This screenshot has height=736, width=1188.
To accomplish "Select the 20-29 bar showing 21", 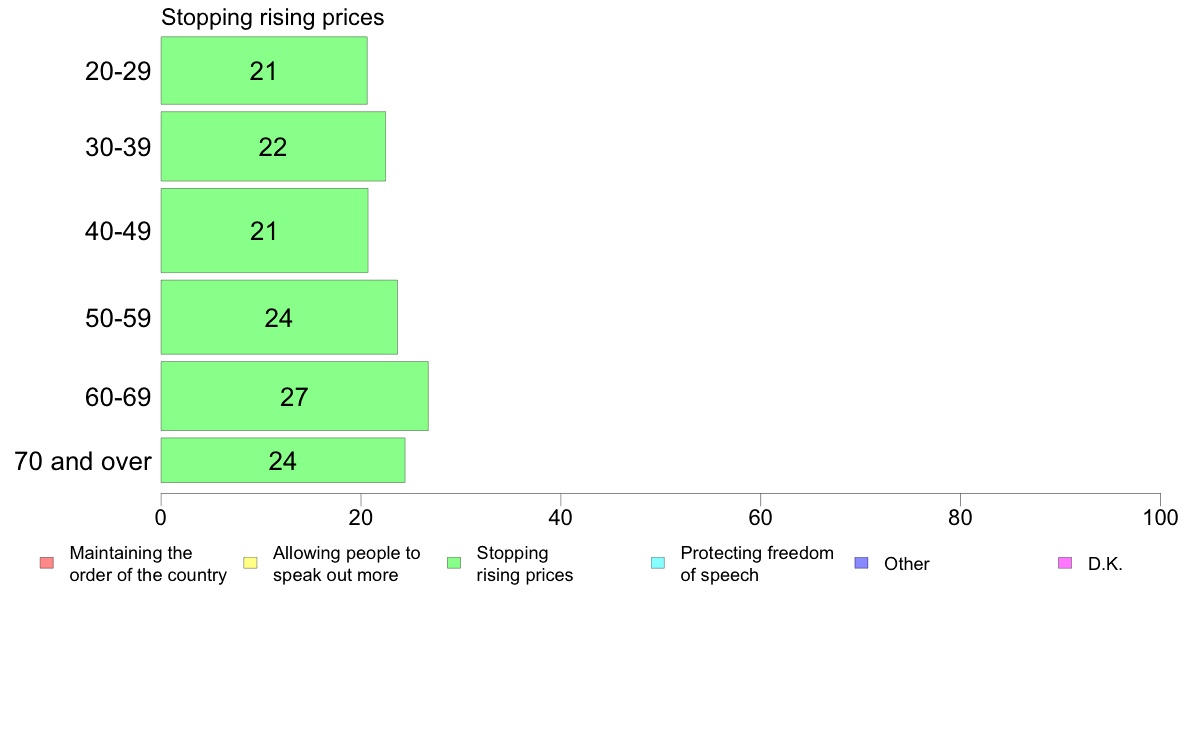I will pos(264,70).
